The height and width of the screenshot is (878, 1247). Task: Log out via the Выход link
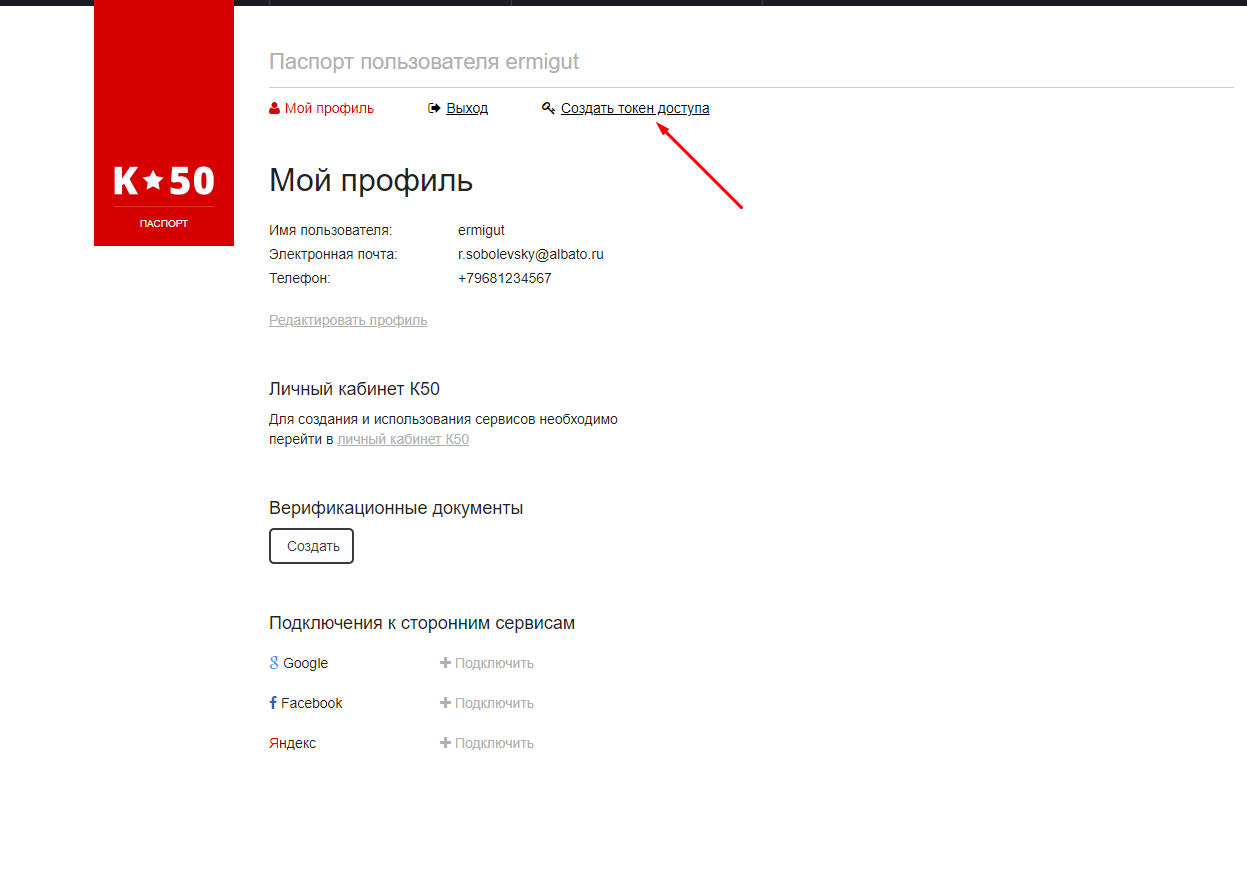pyautogui.click(x=467, y=108)
